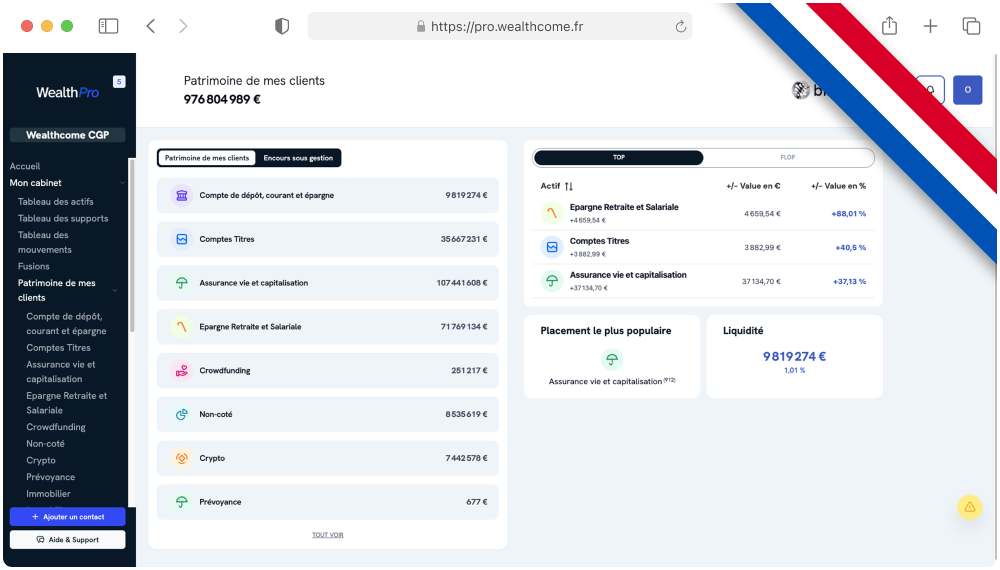Click TOUT VOIR link

(327, 535)
